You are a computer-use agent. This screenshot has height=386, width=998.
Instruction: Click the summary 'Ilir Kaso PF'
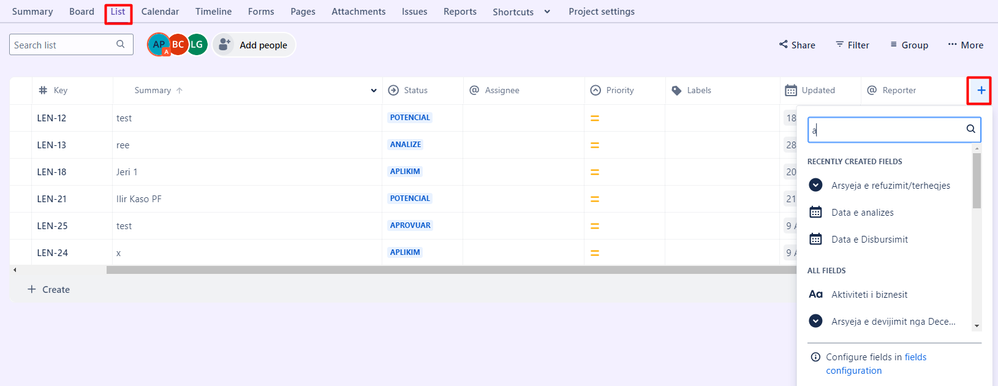[x=139, y=199]
